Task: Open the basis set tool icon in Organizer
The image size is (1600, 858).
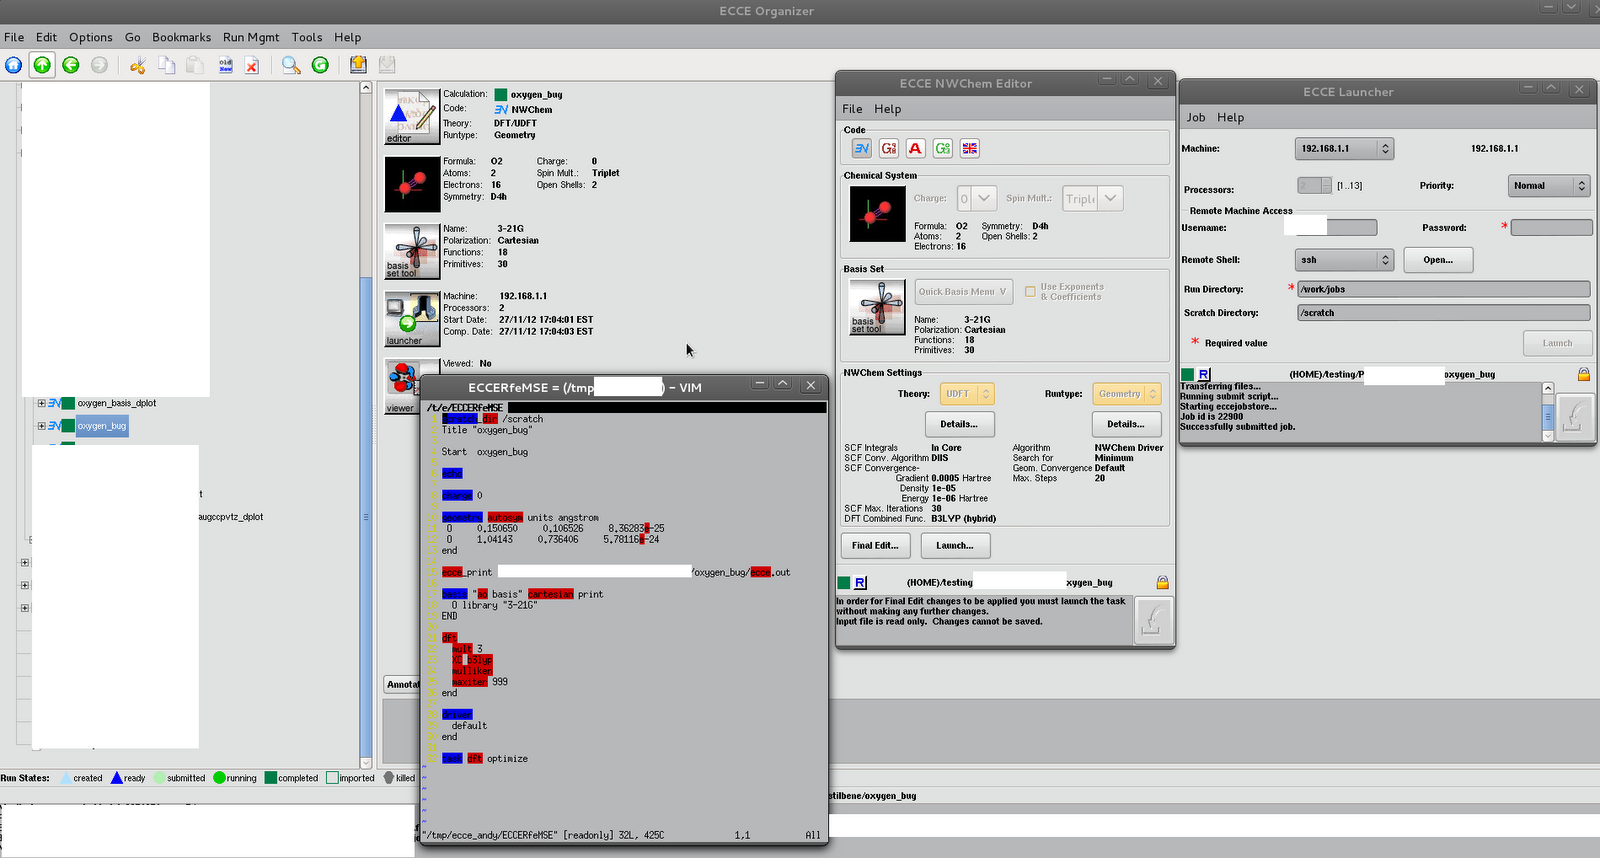Action: [412, 251]
